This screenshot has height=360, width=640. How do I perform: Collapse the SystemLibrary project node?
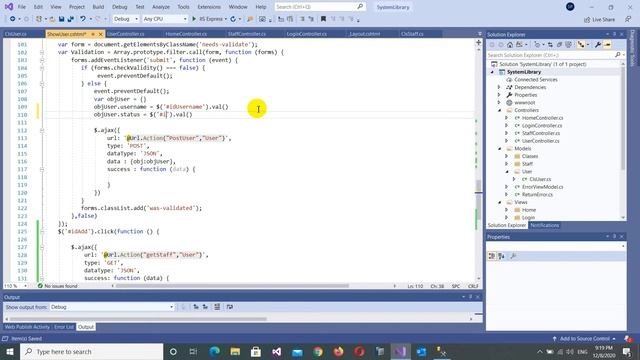click(x=492, y=72)
